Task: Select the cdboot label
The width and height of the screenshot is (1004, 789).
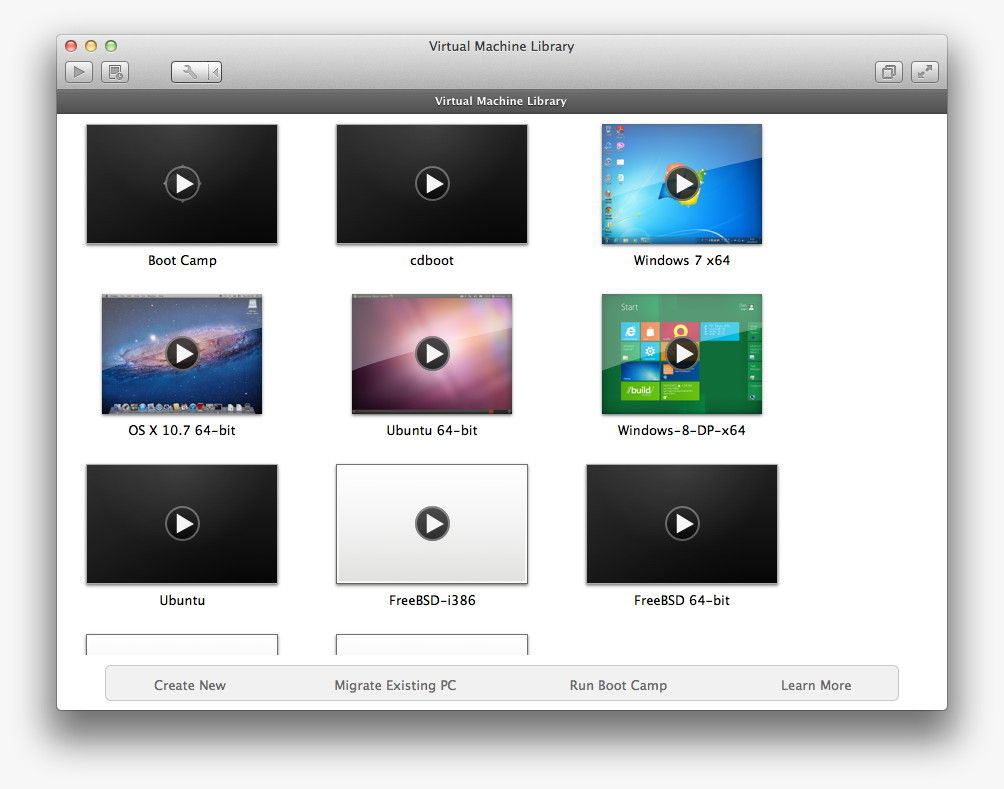Action: [432, 261]
